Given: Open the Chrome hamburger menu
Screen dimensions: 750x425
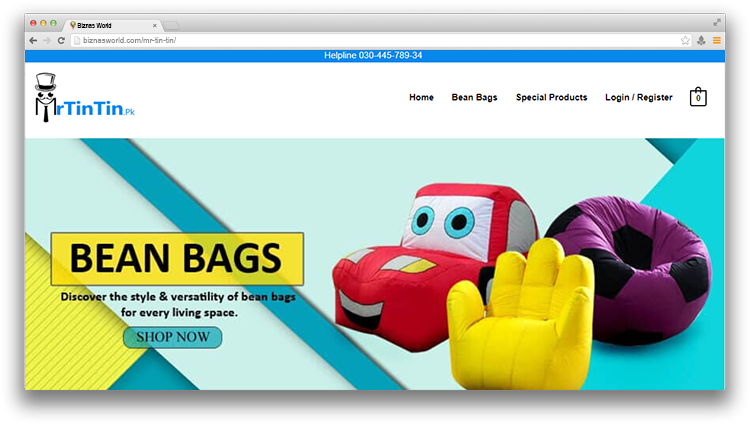Looking at the screenshot, I should point(716,40).
